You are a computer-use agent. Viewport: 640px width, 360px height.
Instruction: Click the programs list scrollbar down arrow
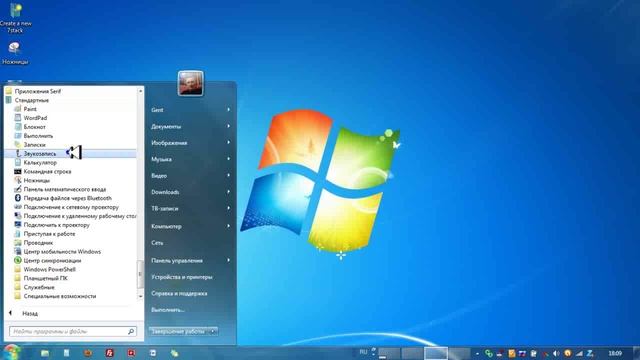click(x=140, y=296)
